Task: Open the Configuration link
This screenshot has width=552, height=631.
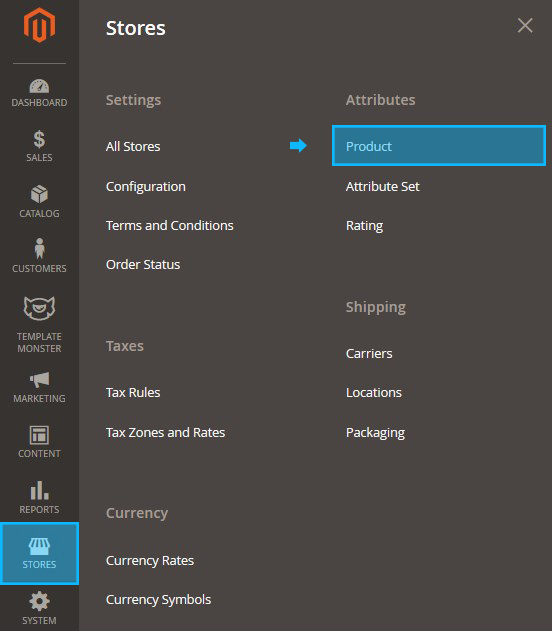Action: 146,187
